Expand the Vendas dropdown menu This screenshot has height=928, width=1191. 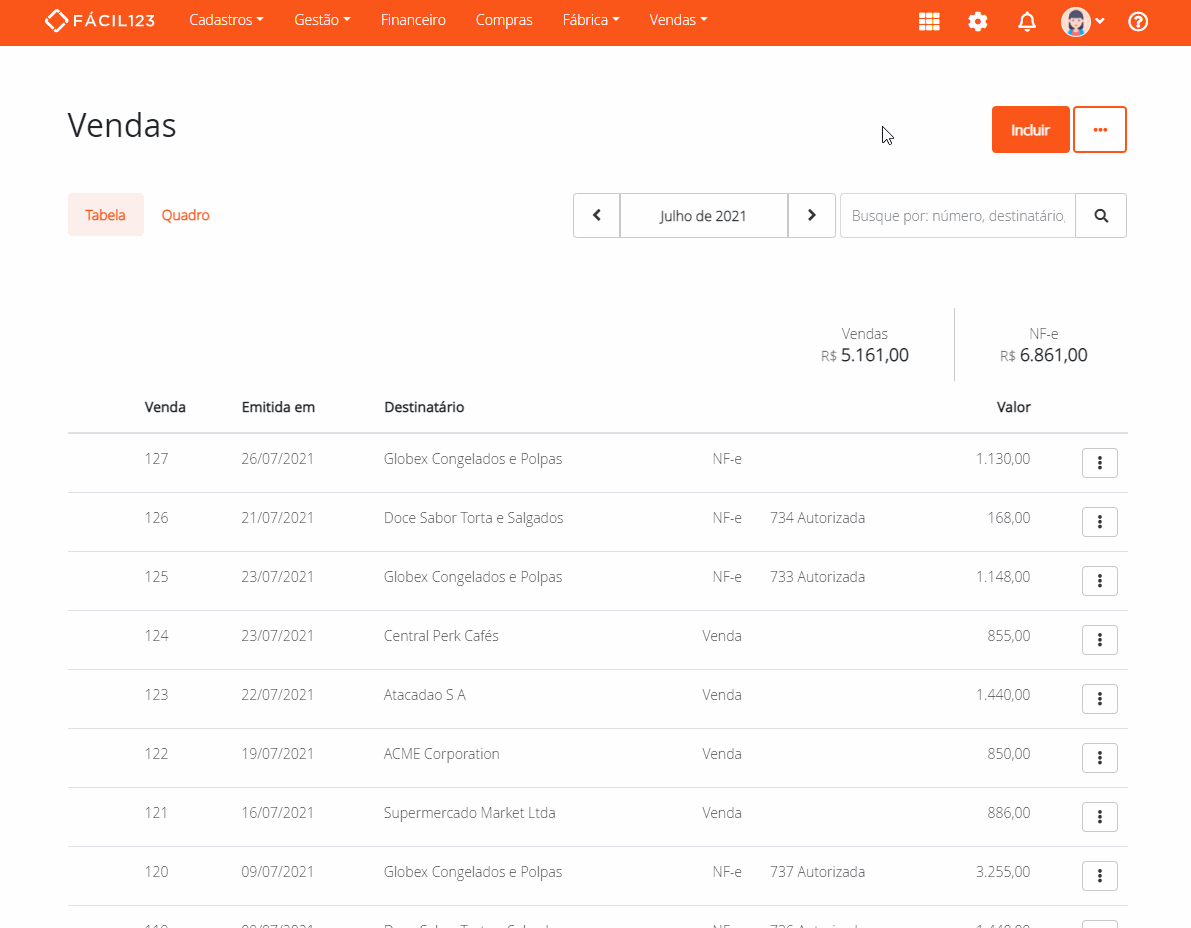point(678,20)
